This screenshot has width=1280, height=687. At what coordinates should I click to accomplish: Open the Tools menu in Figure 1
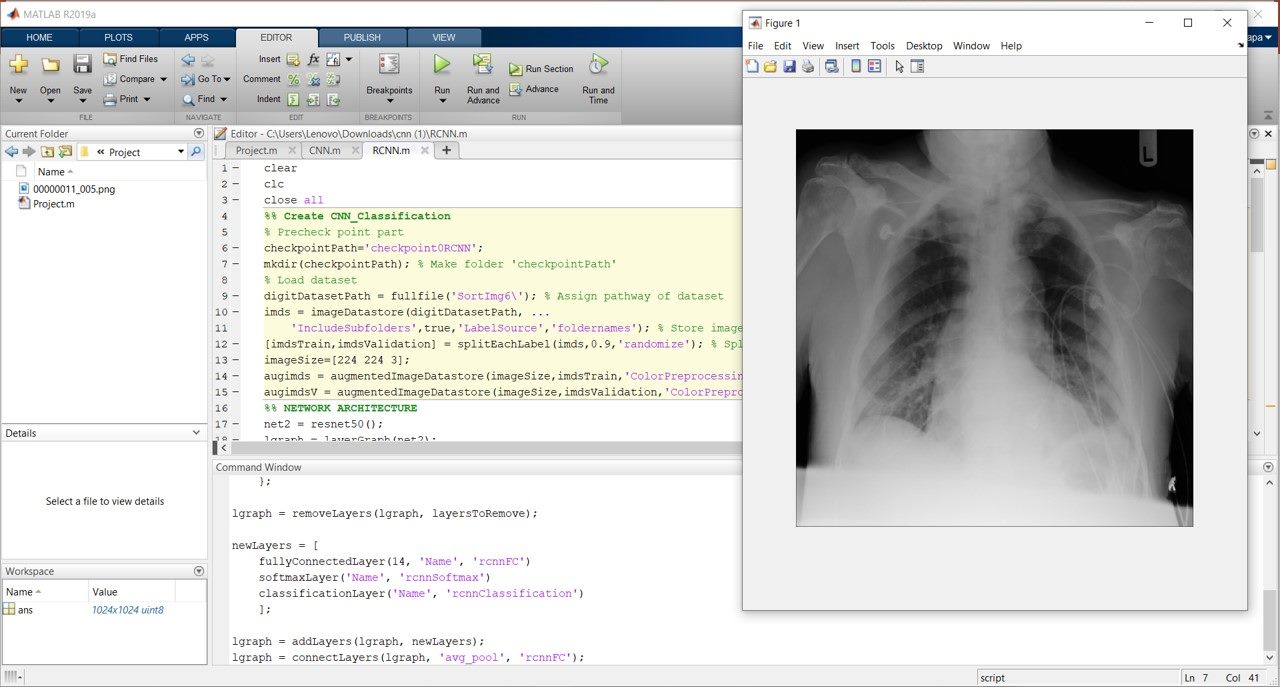point(882,46)
